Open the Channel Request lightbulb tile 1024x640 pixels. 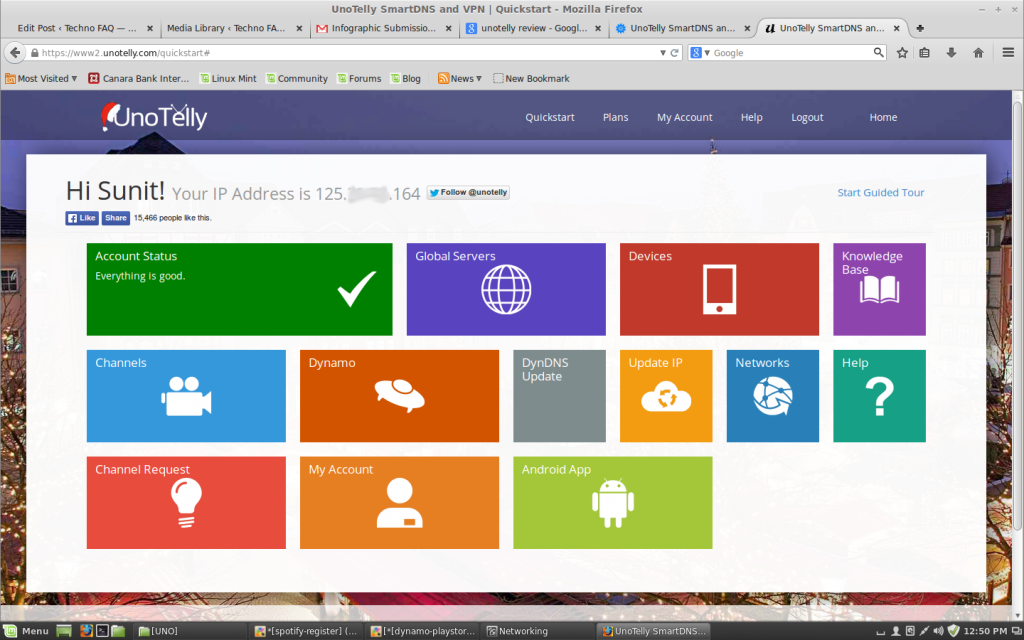[186, 503]
